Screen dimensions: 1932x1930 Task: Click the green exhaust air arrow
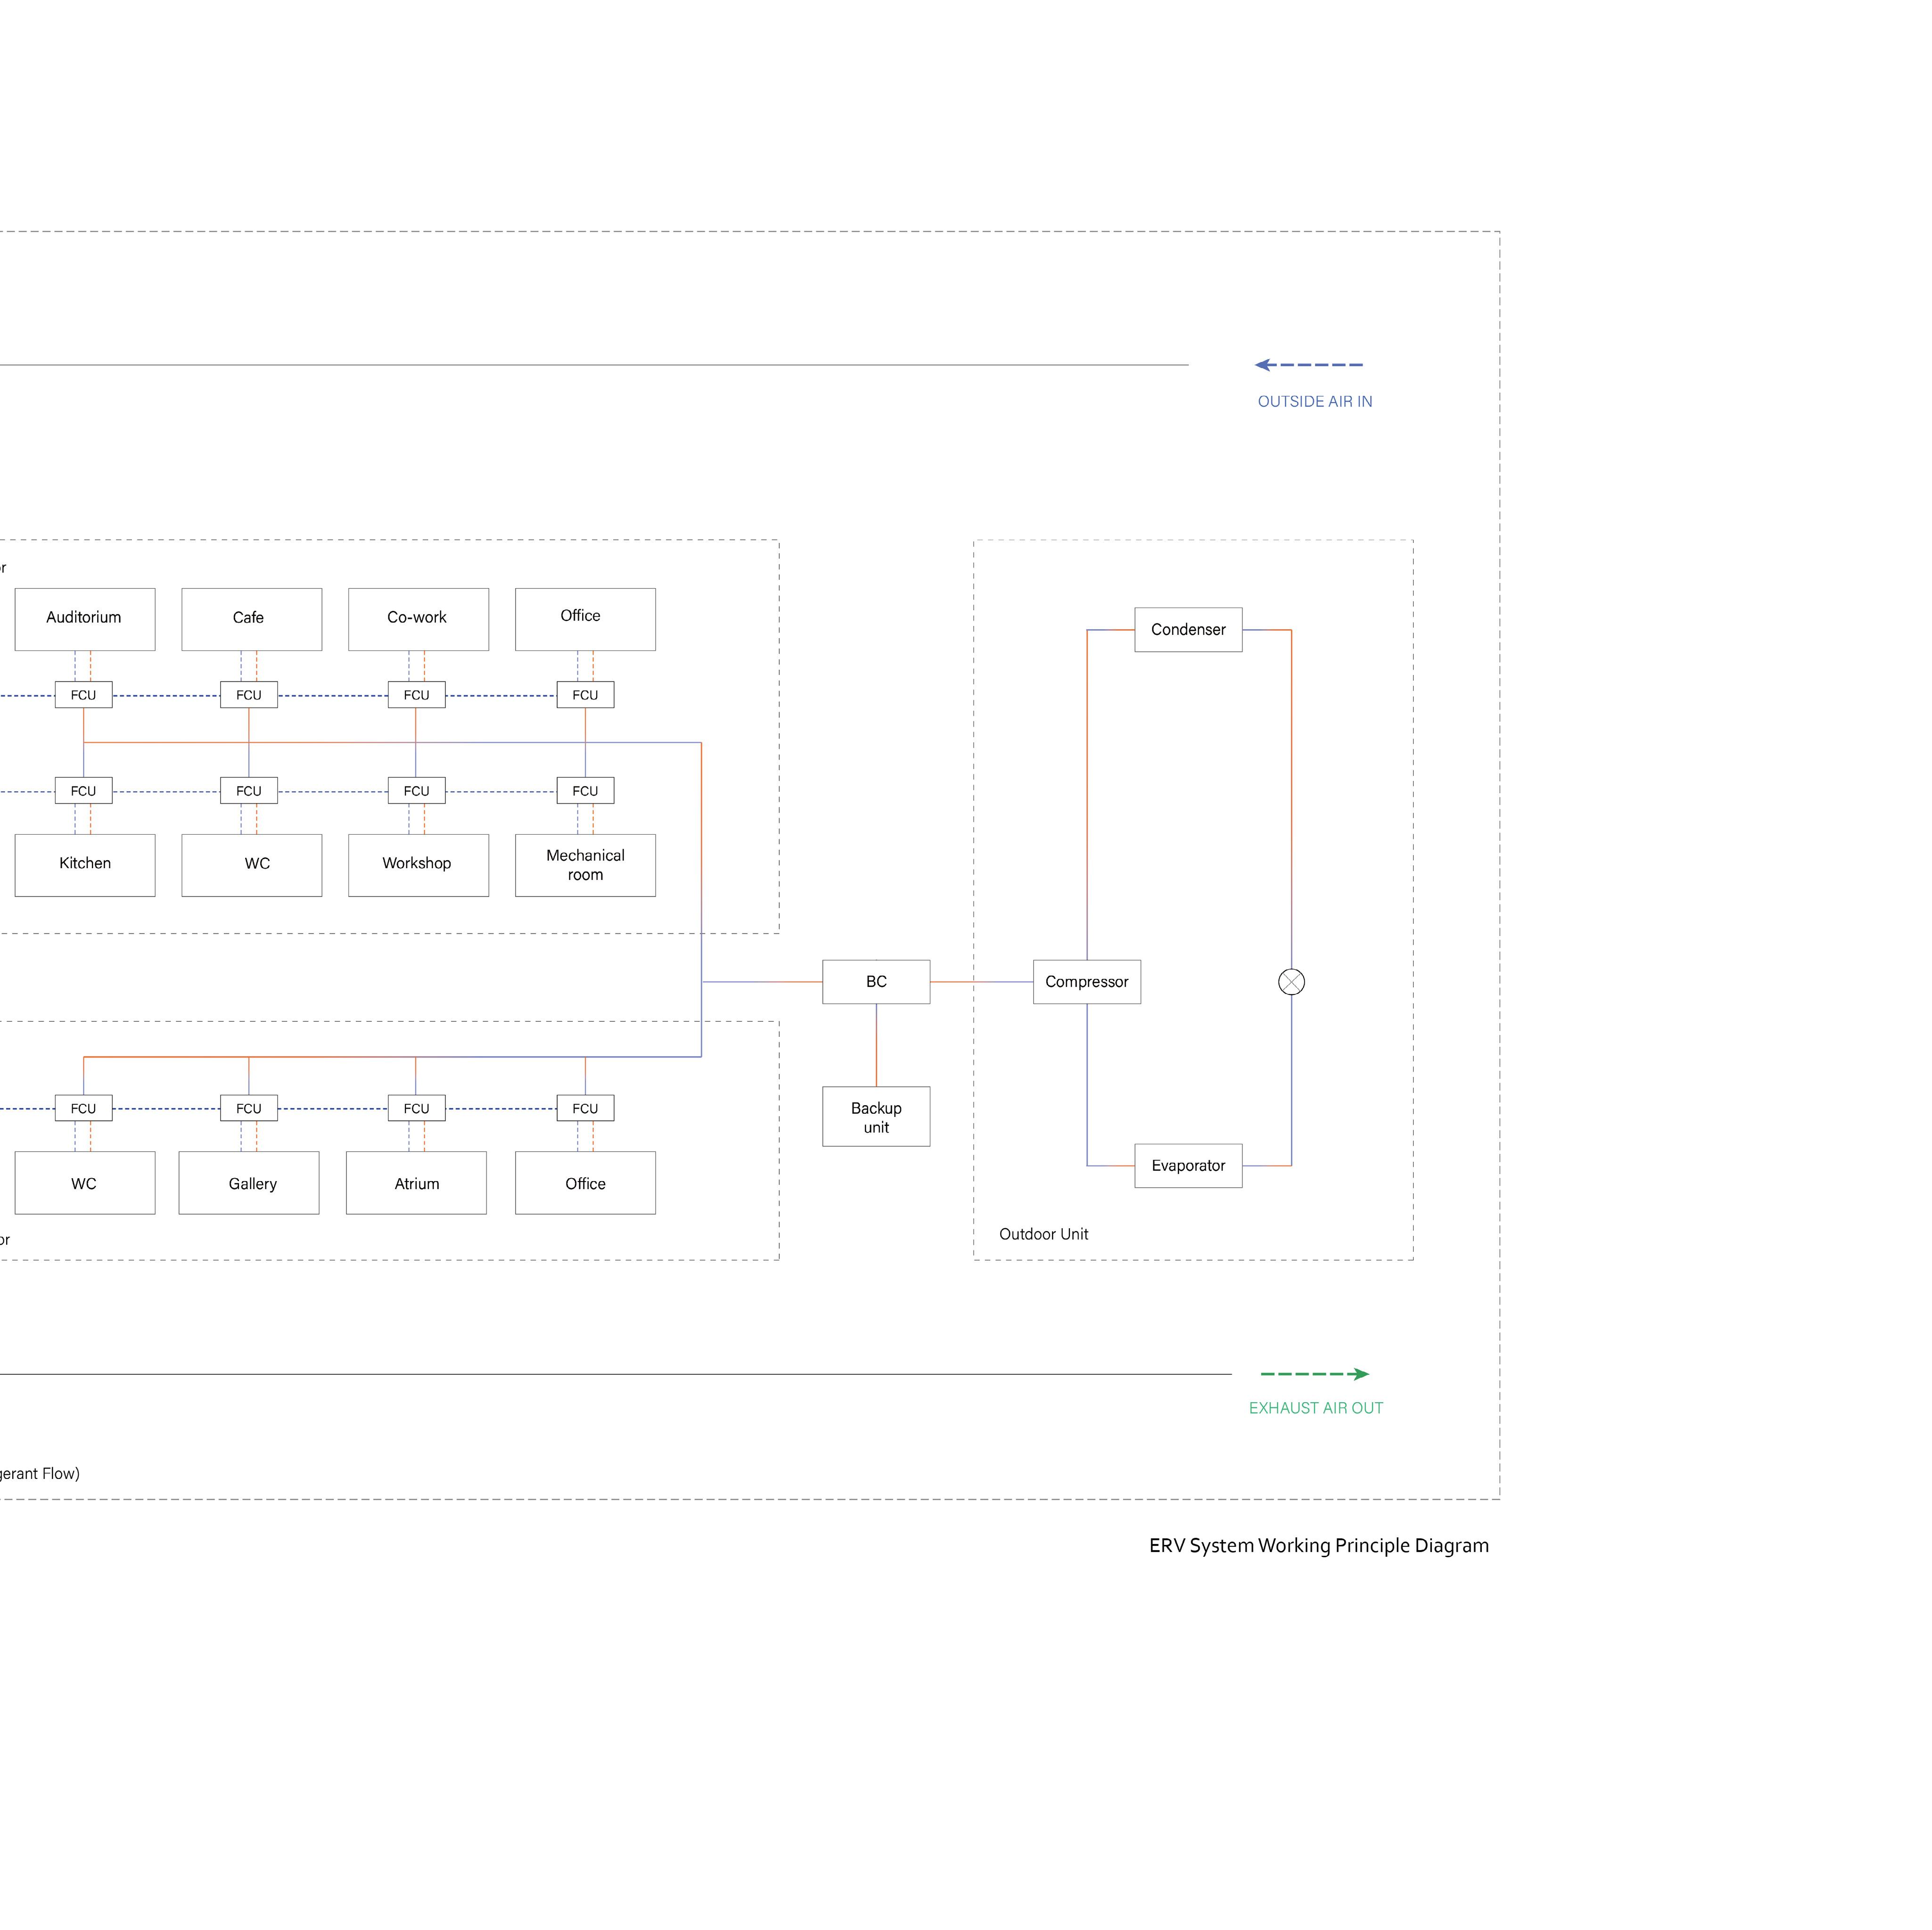pos(1314,1374)
